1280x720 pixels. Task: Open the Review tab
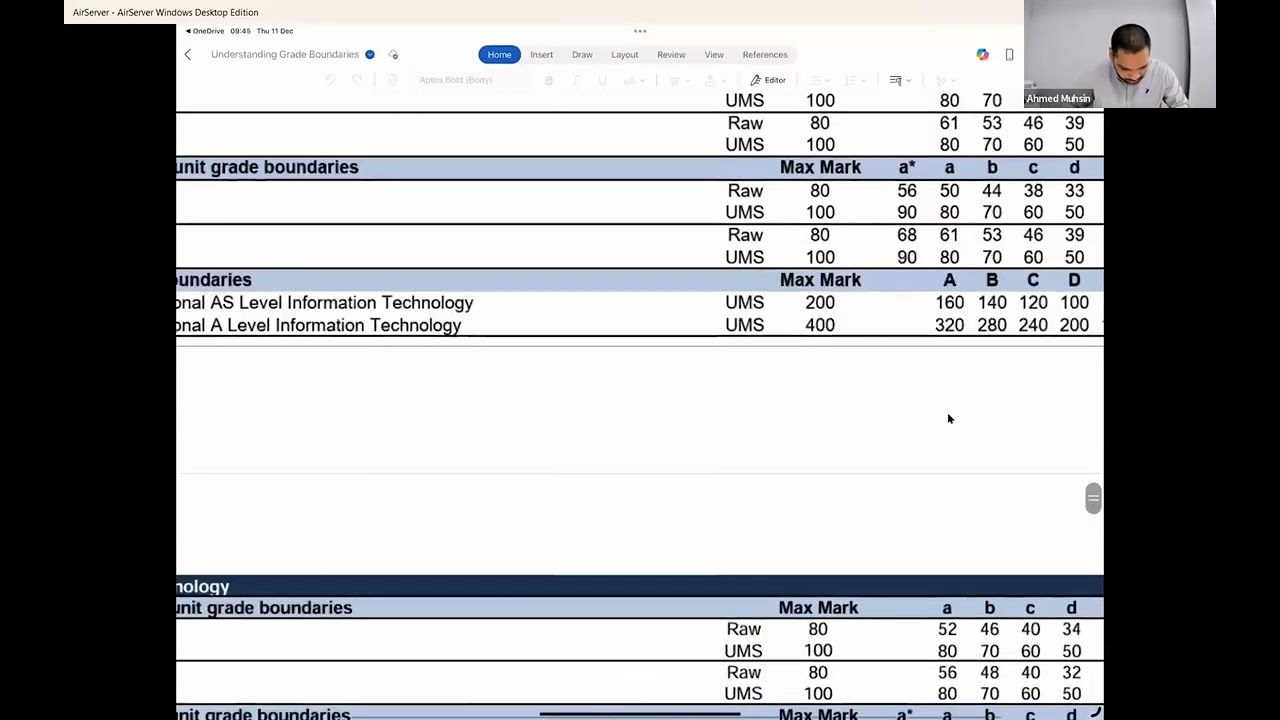point(671,54)
